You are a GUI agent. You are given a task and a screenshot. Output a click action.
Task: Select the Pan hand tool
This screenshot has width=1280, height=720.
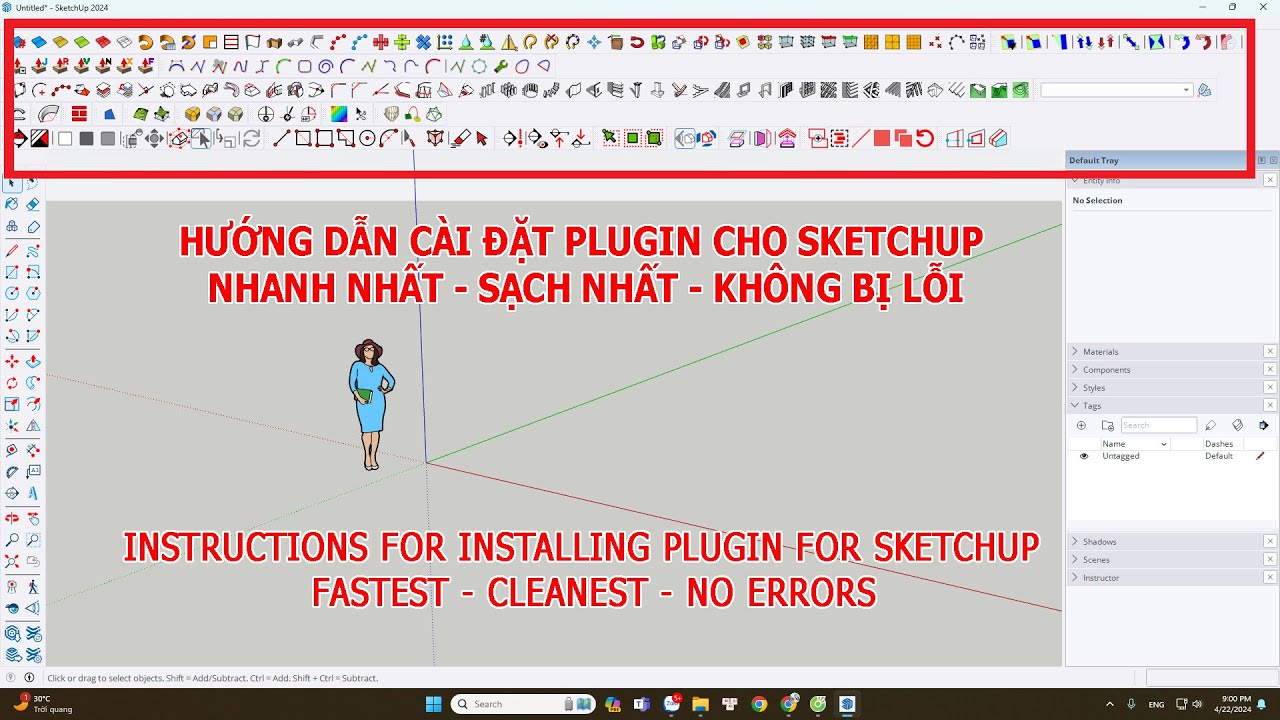click(33, 518)
